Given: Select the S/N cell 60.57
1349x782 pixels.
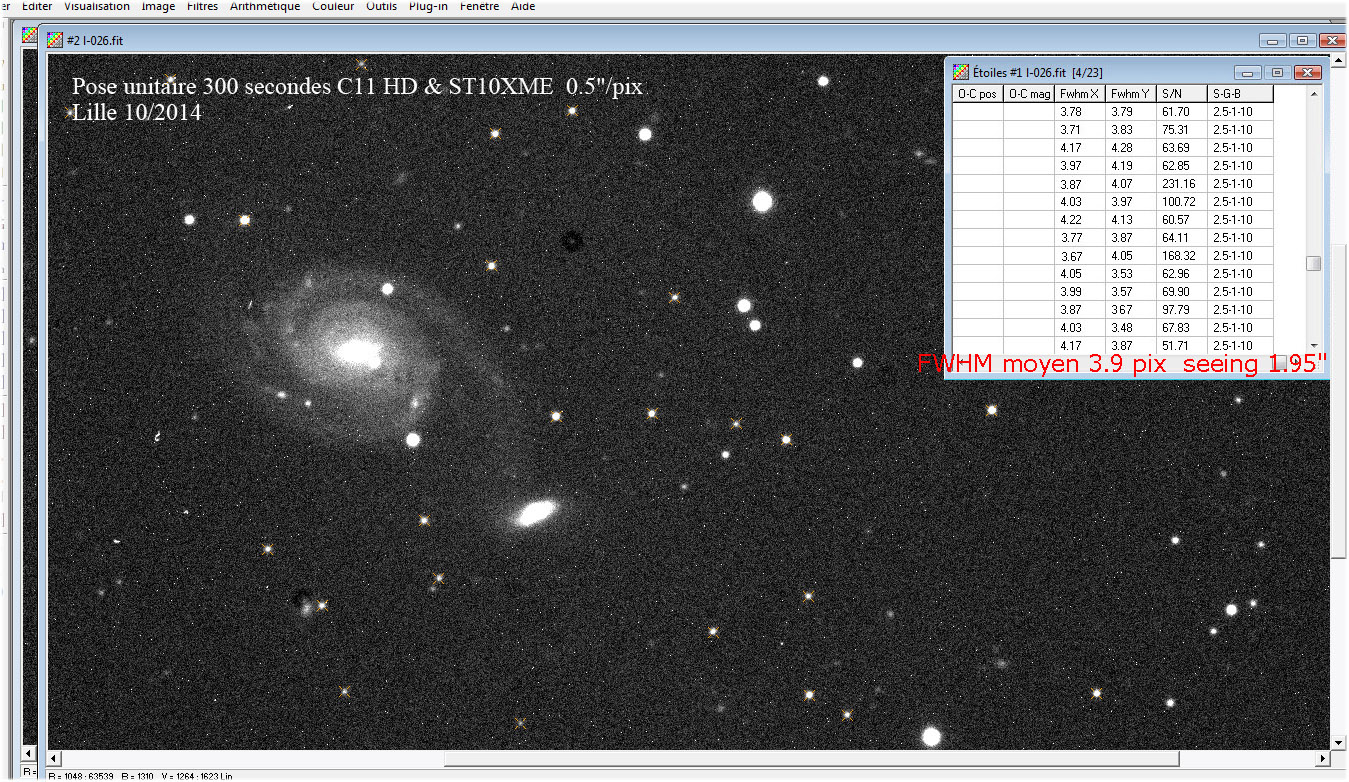Looking at the screenshot, I should pyautogui.click(x=1183, y=220).
